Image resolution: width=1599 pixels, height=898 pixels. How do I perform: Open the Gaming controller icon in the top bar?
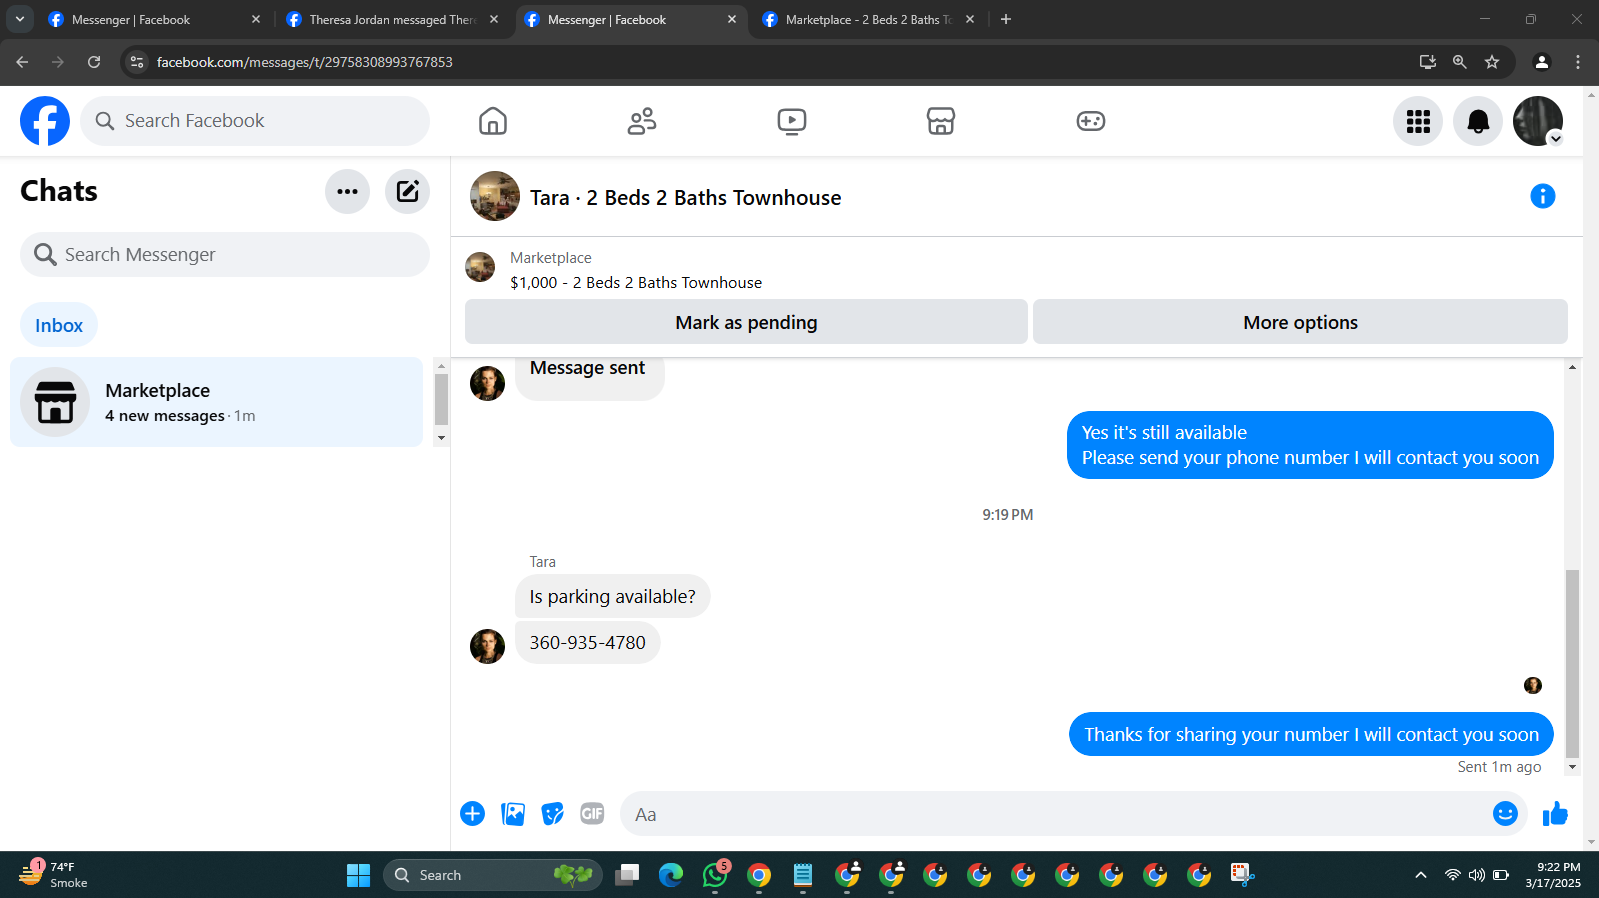click(x=1091, y=121)
